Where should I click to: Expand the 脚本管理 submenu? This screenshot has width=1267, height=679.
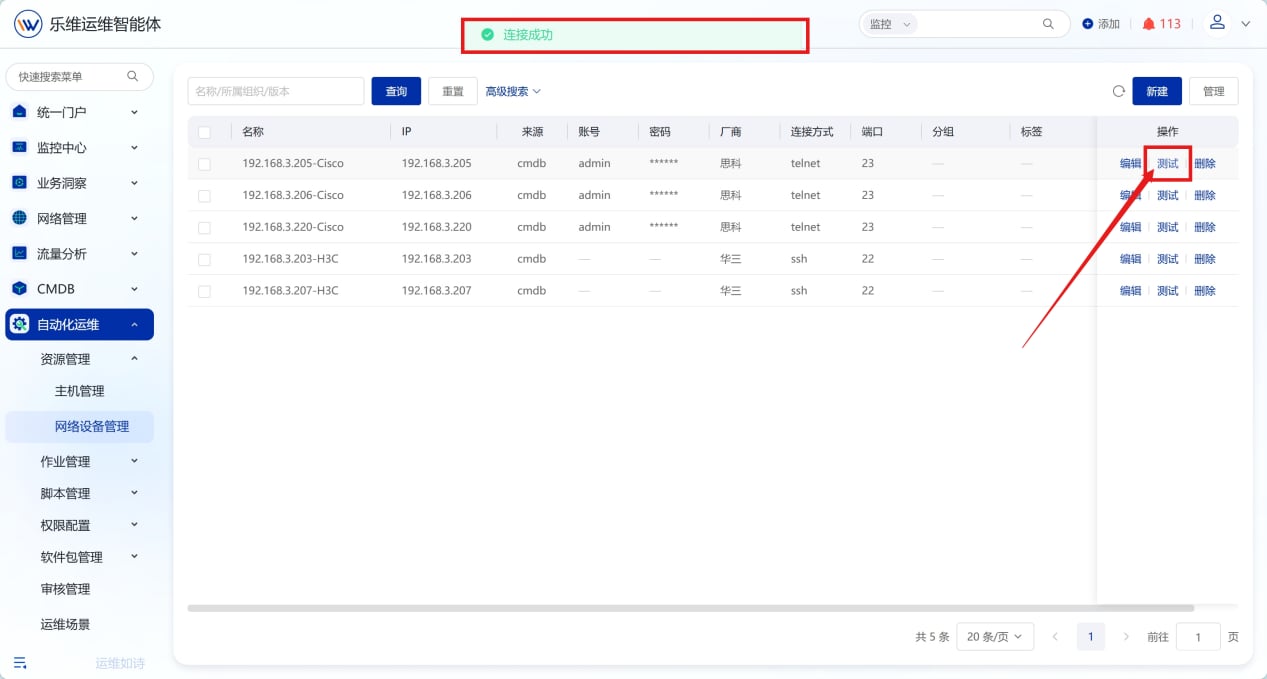coord(134,493)
